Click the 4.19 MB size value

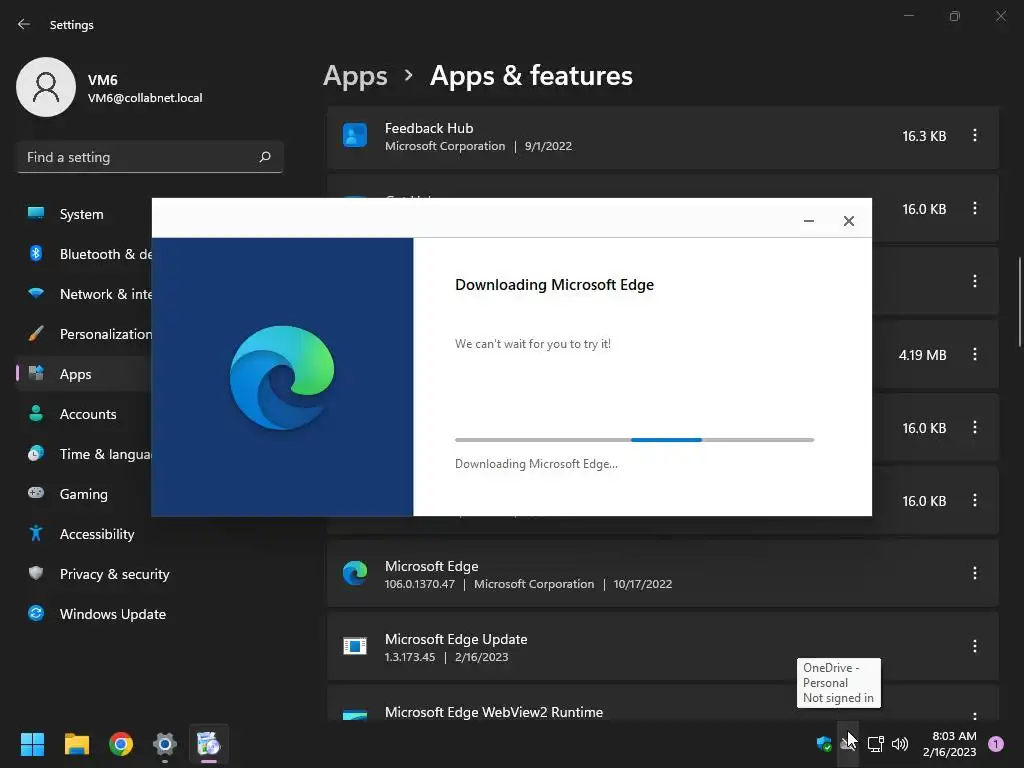pos(922,355)
